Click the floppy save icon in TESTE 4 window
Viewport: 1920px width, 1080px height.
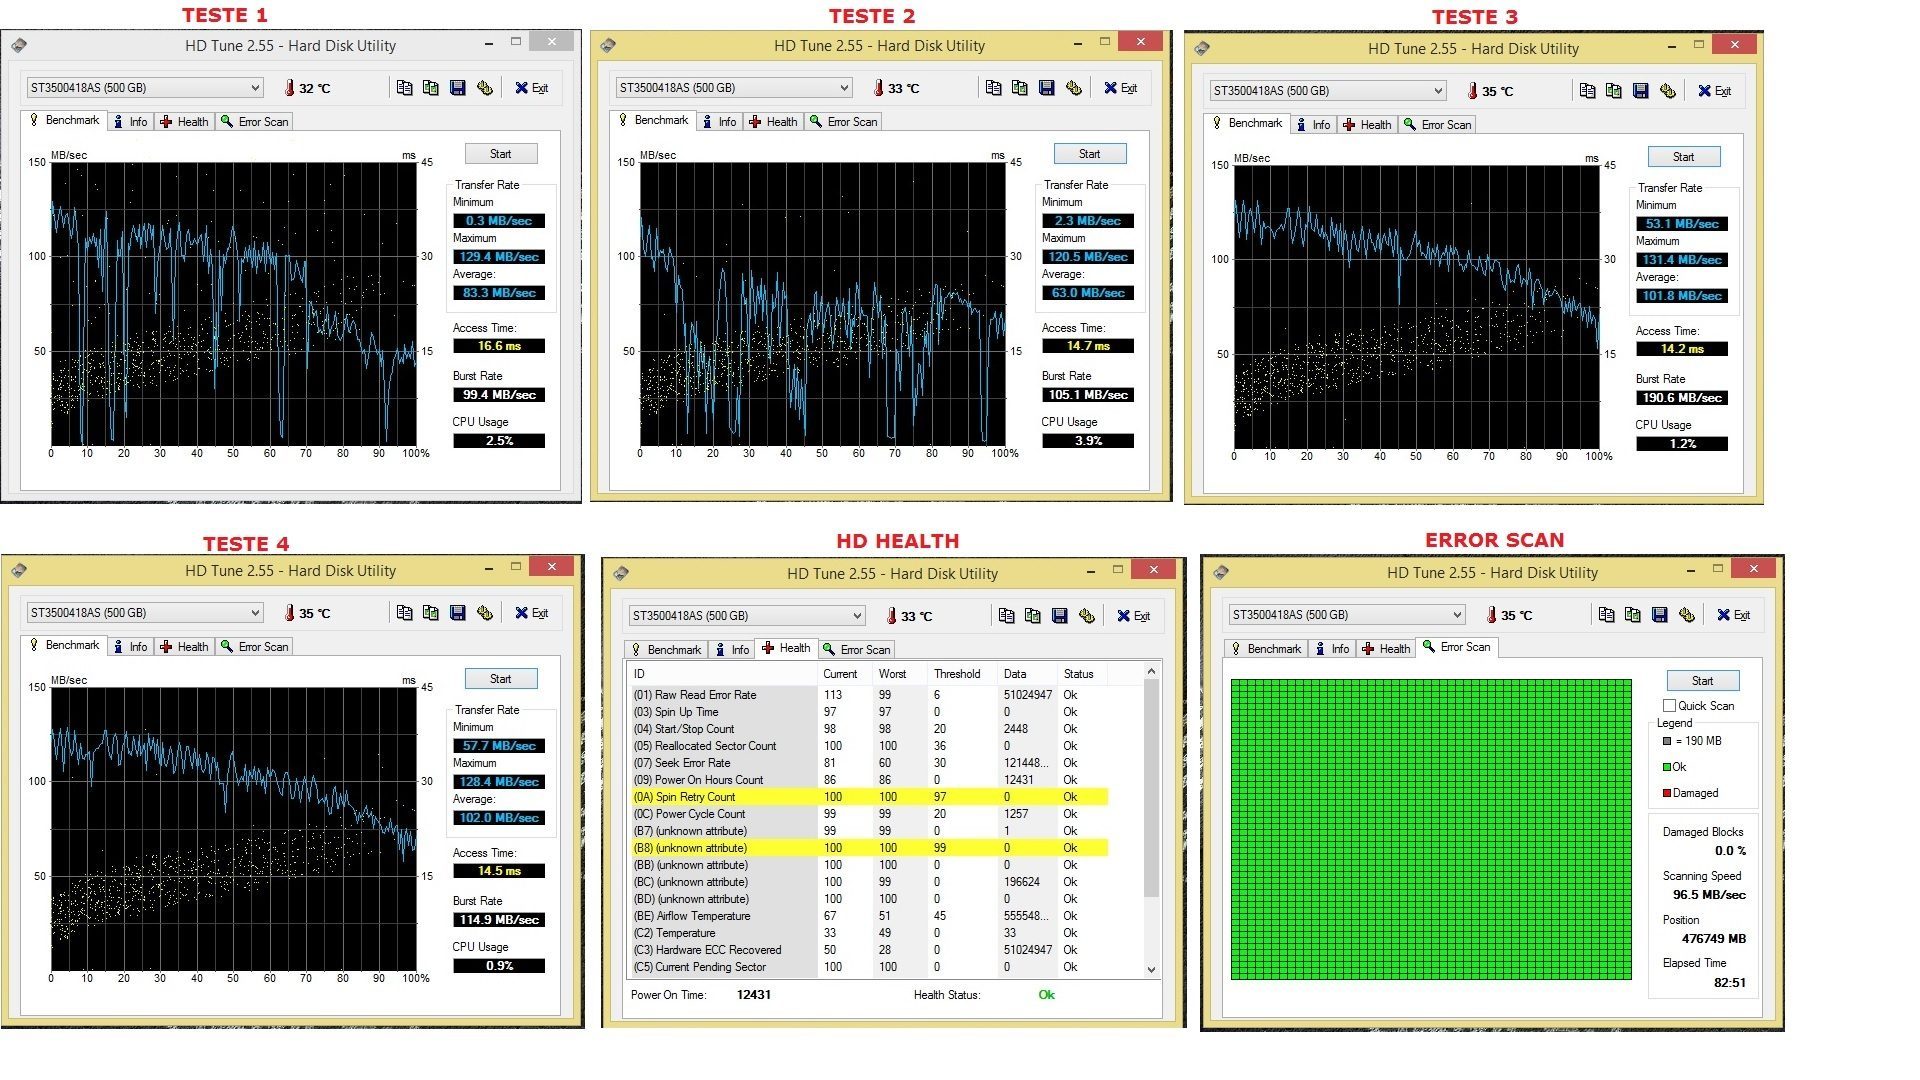pyautogui.click(x=458, y=613)
